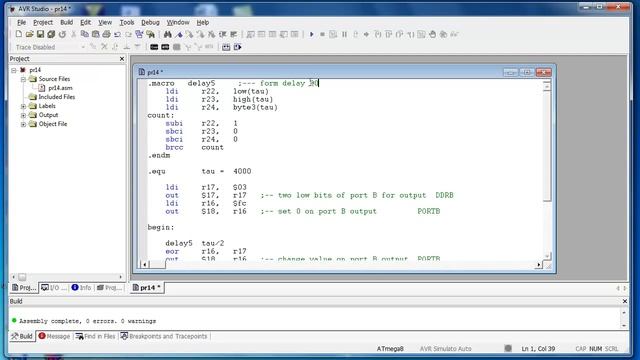This screenshot has height=360, width=640.
Task: Undo the last edit via toolbar
Action: click(x=118, y=35)
